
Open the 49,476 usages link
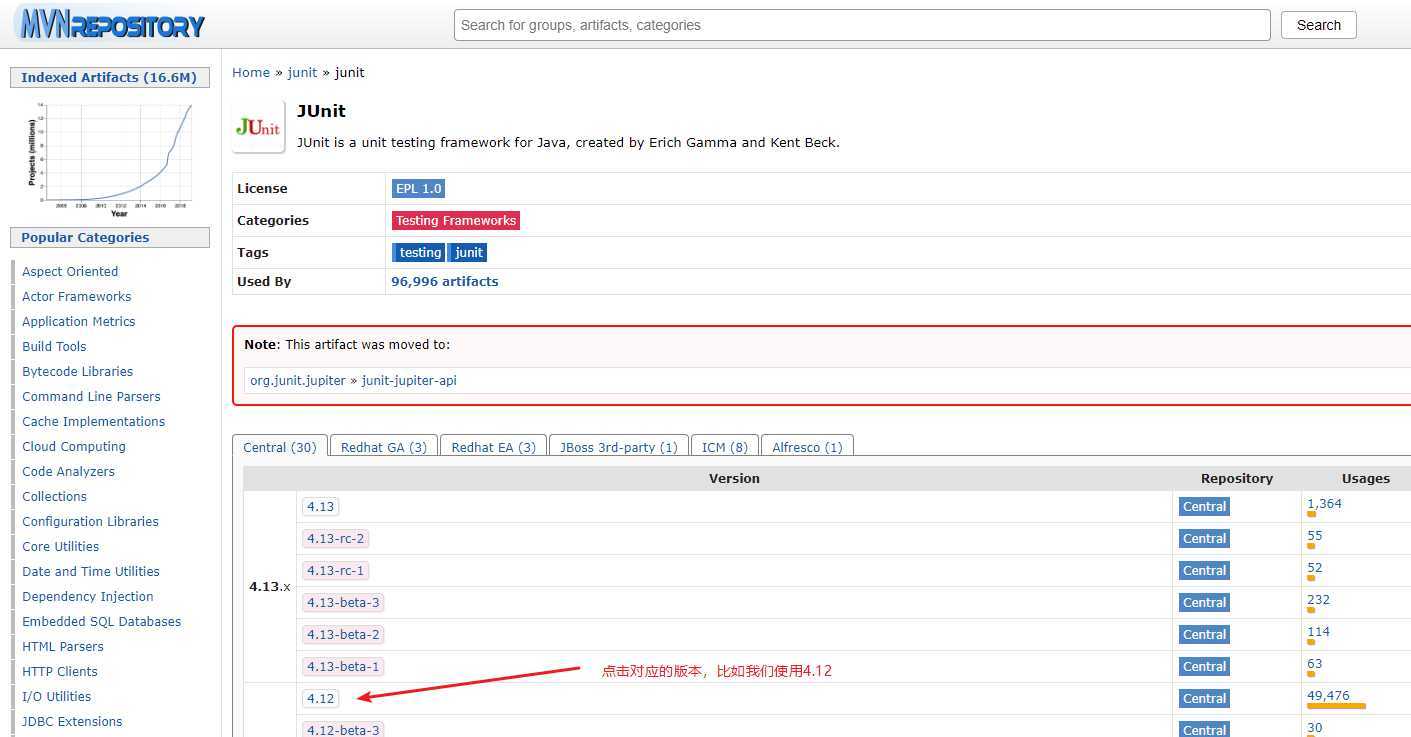1328,695
